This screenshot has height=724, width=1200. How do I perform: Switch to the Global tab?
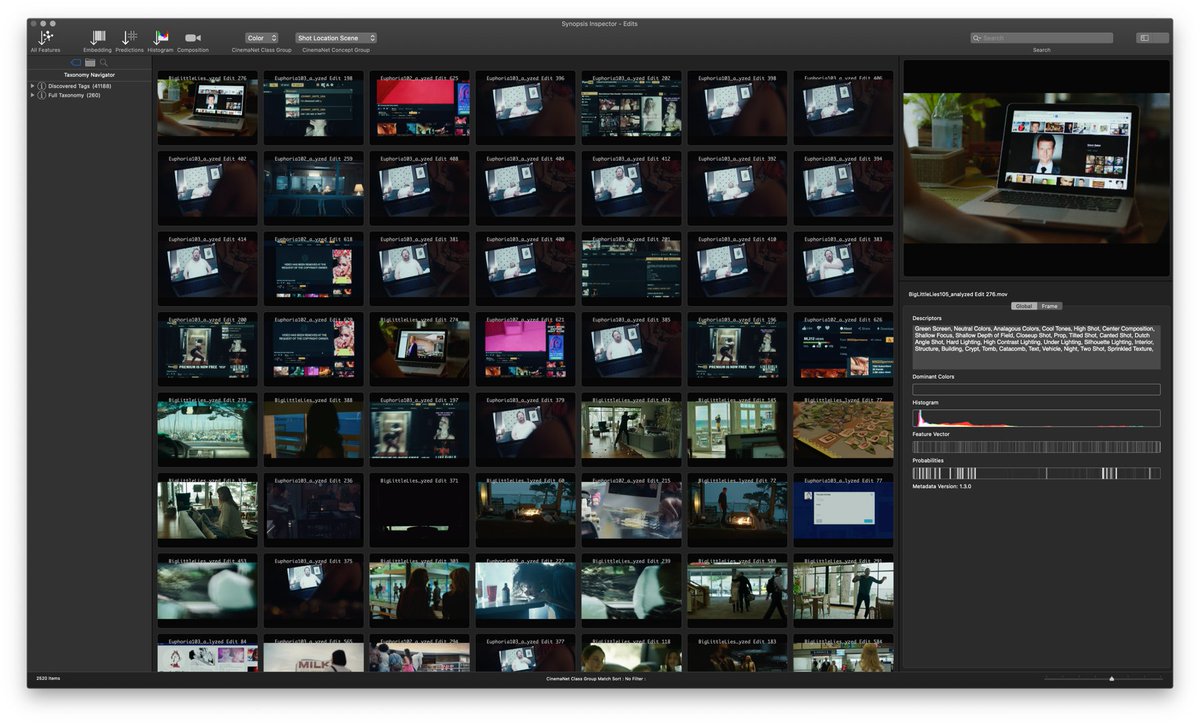(x=1024, y=306)
